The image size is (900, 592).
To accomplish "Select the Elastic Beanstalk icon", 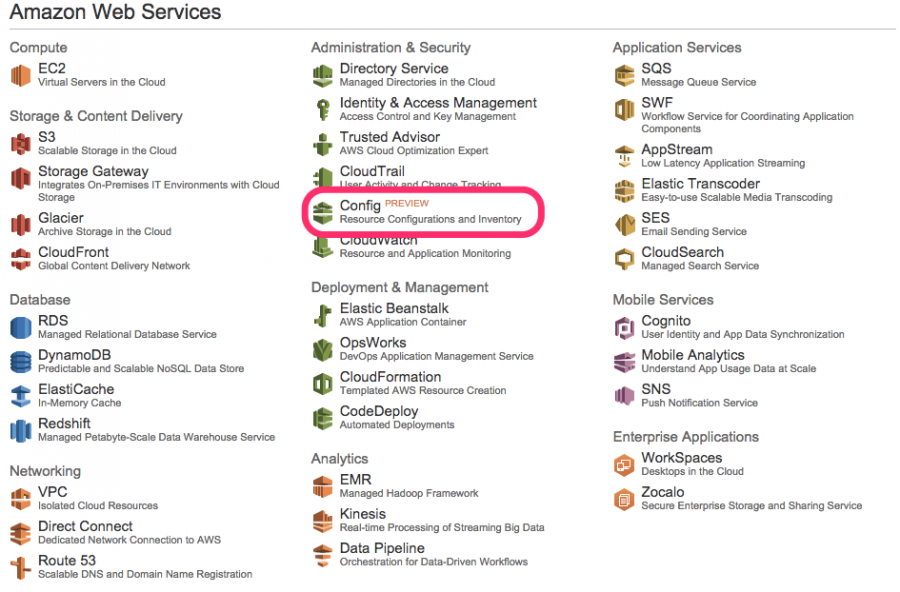I will [323, 315].
